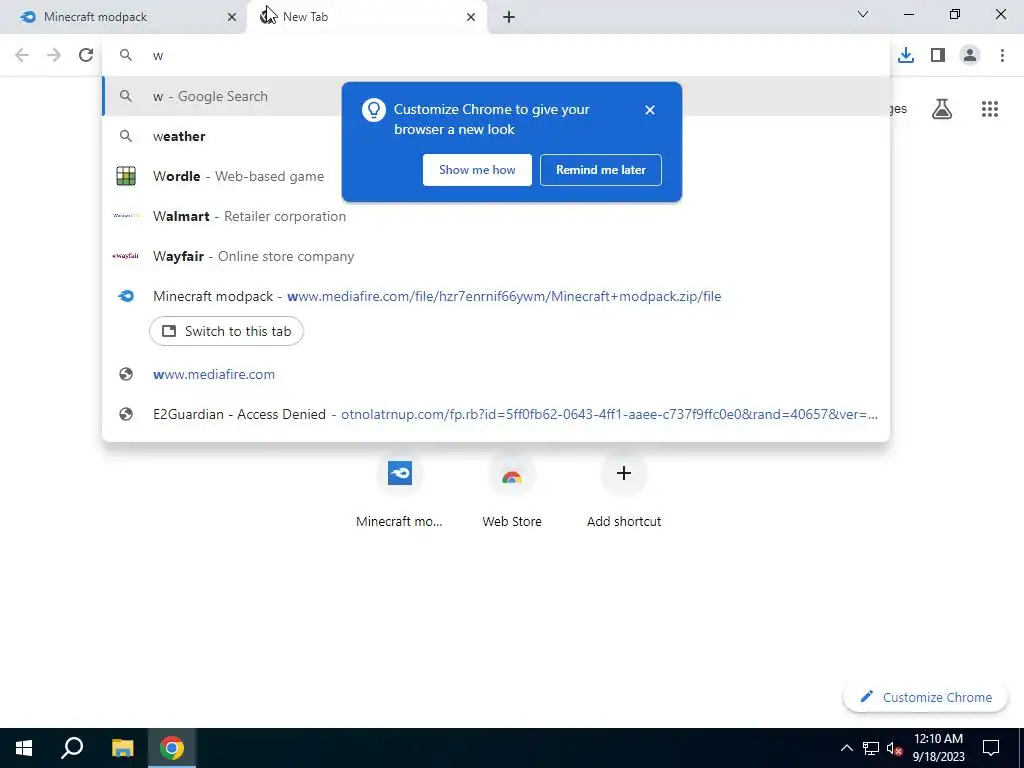Open the Search Labs flask icon

tap(942, 109)
